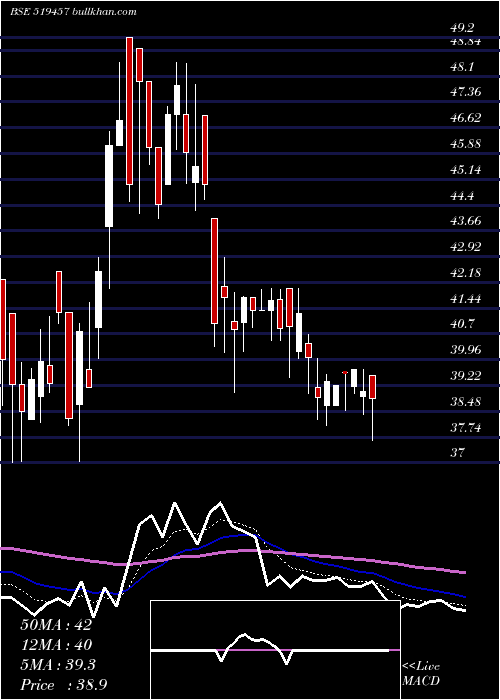Viewport: 500px width, 700px height.
Task: Click the 5MA : 39.3 indicator text
Action: pos(58,665)
